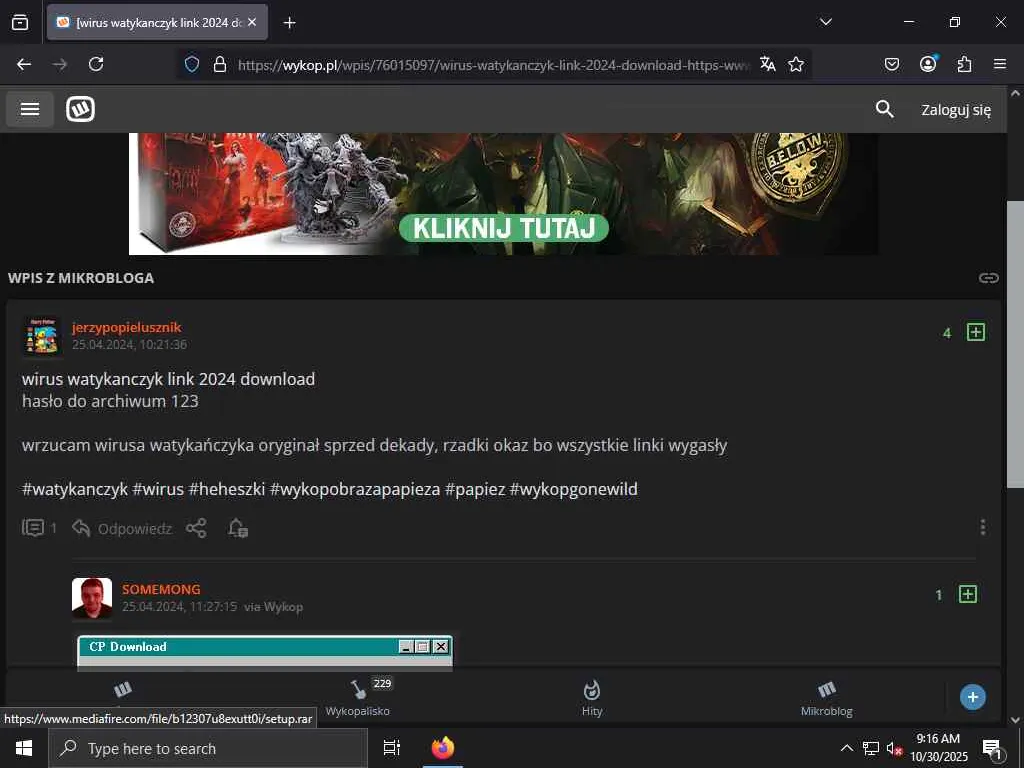Show hidden system tray icons chevron
Image resolution: width=1024 pixels, height=768 pixels.
(x=846, y=748)
